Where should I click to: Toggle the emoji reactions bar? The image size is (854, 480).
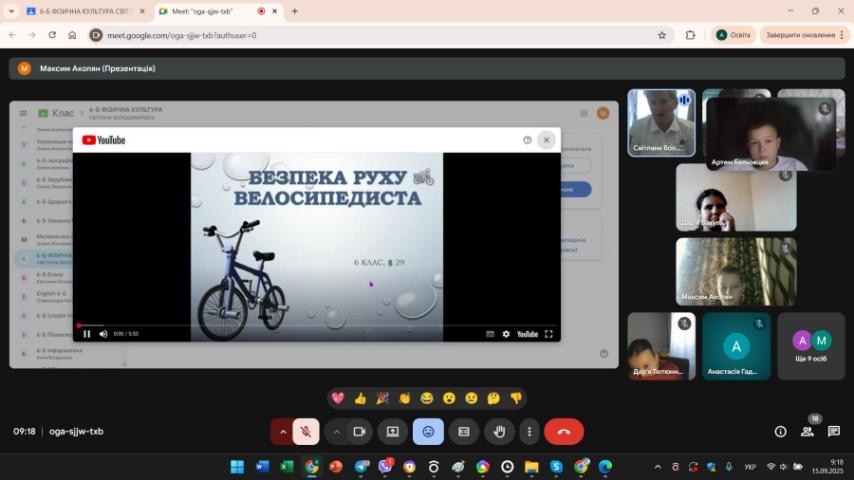tap(428, 432)
